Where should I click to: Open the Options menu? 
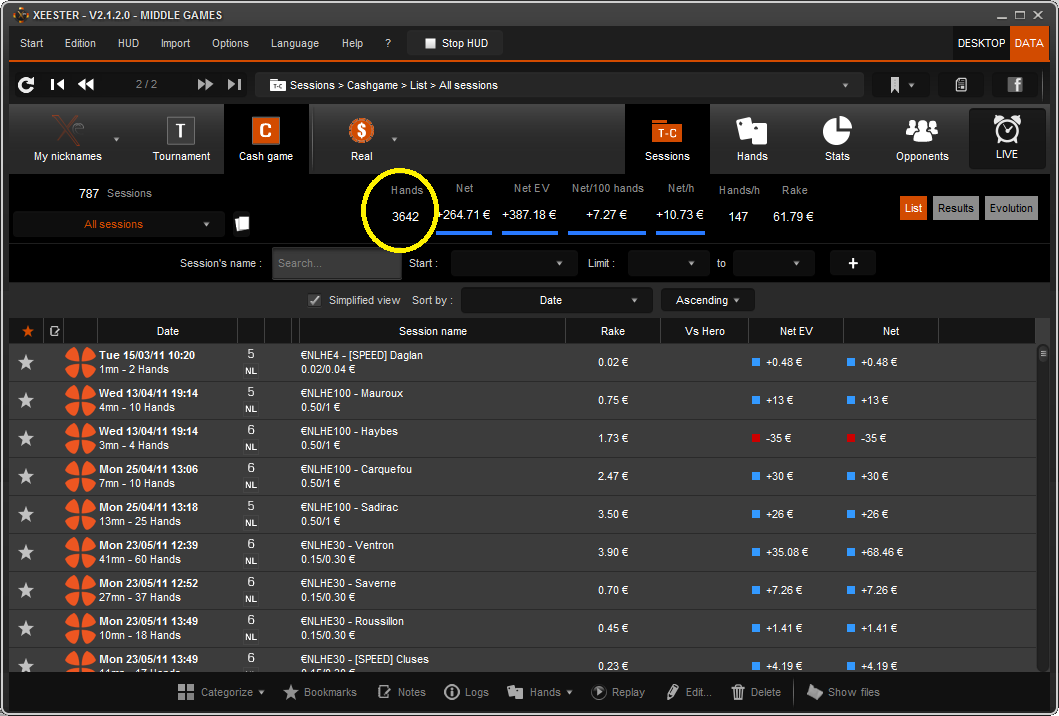(230, 43)
